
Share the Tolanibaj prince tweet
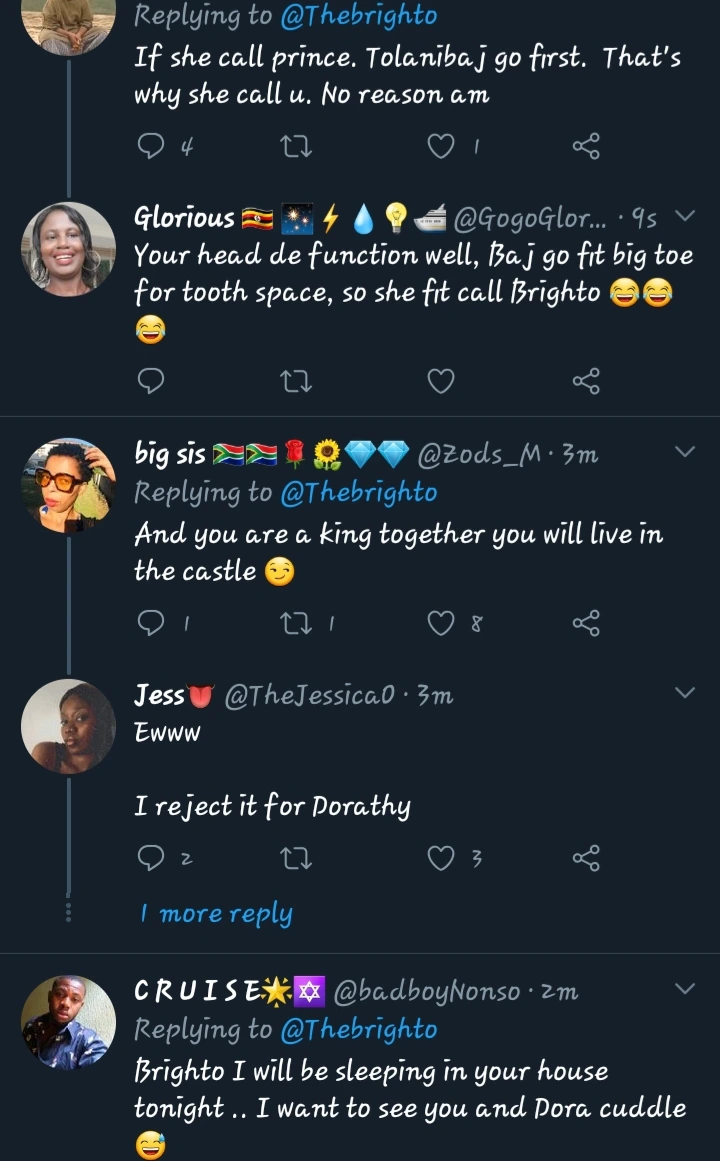[x=586, y=147]
